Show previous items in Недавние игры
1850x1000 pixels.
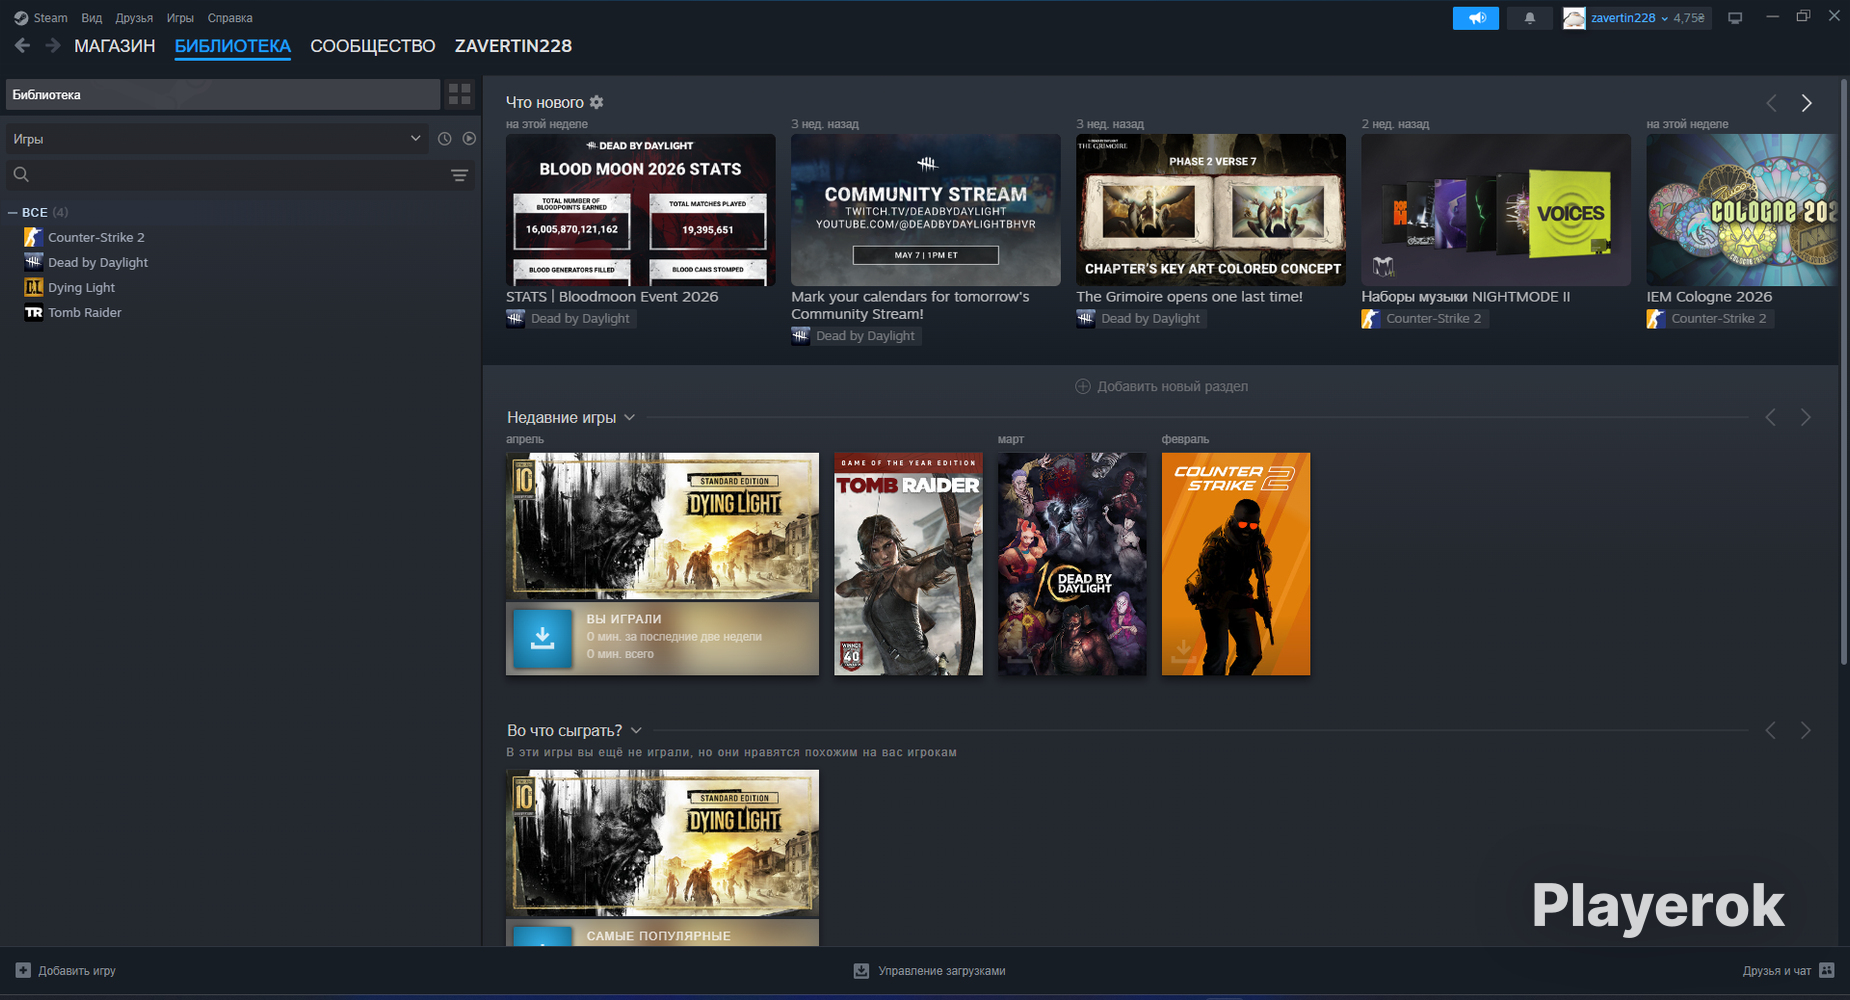pos(1771,417)
